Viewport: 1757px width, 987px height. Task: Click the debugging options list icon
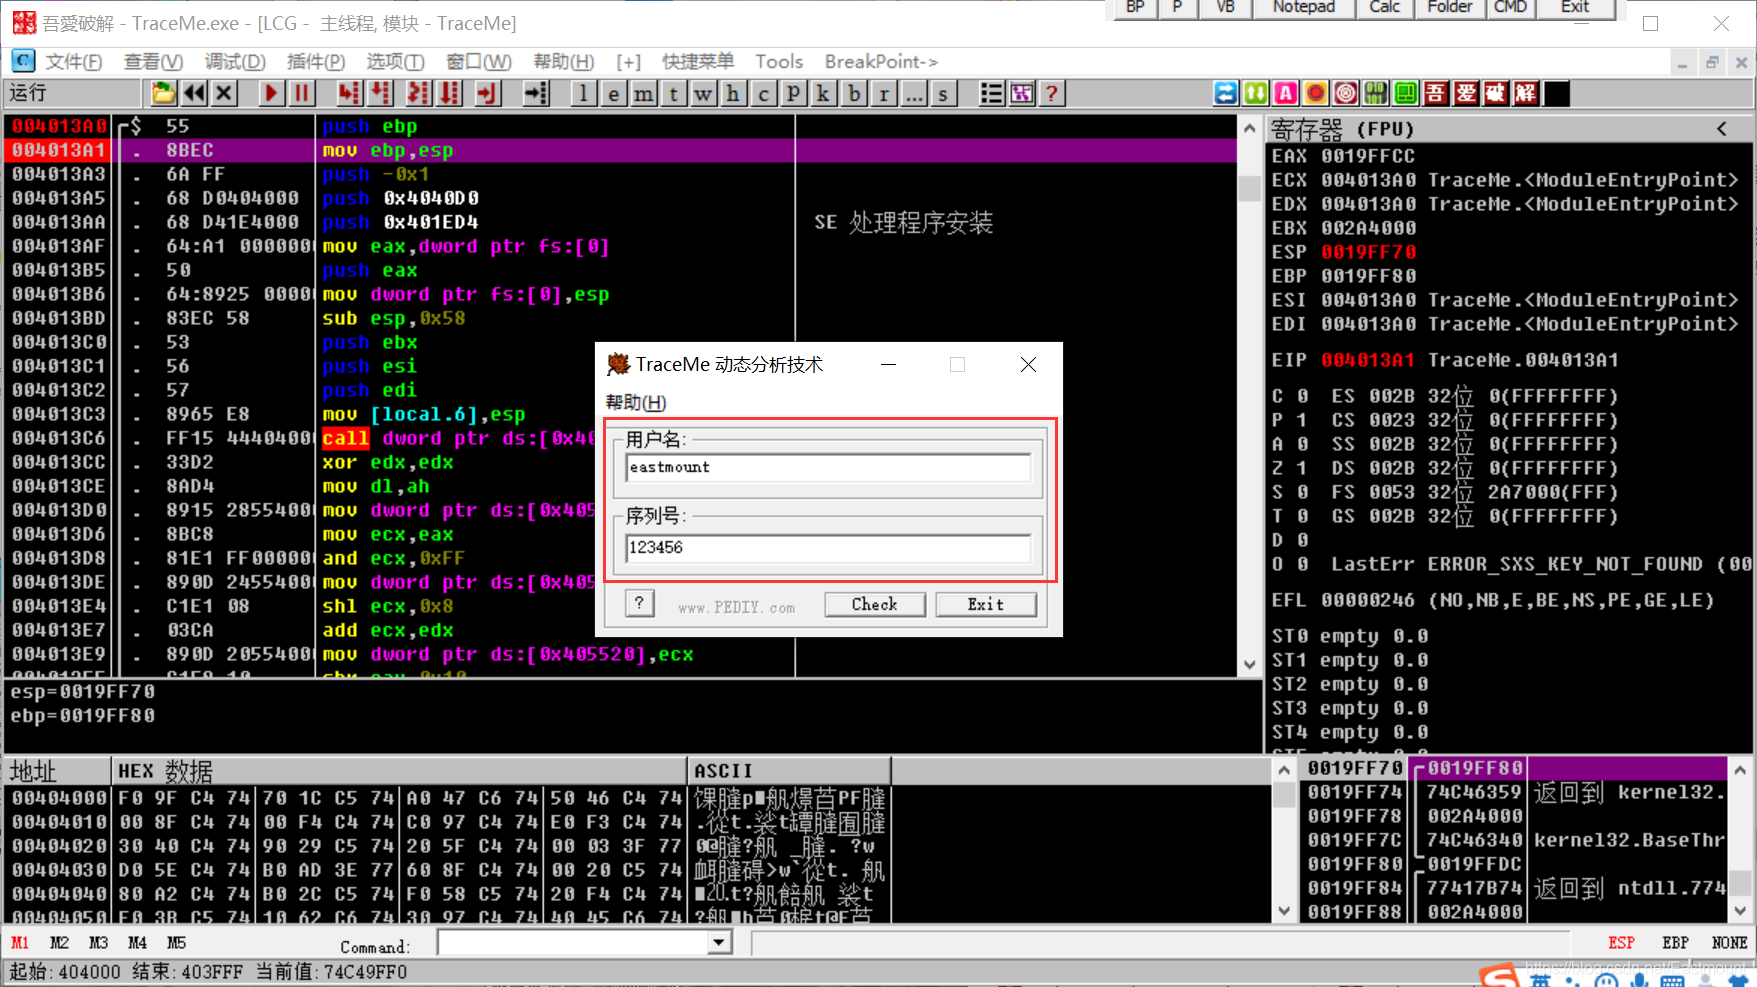[x=991, y=94]
